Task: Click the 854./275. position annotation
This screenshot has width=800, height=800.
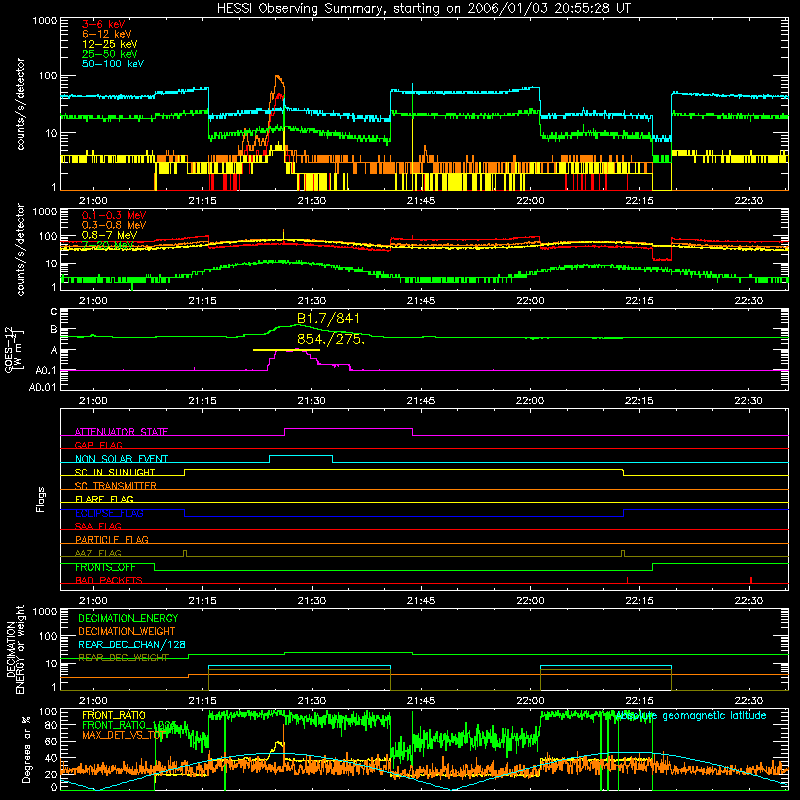Action: [331, 339]
